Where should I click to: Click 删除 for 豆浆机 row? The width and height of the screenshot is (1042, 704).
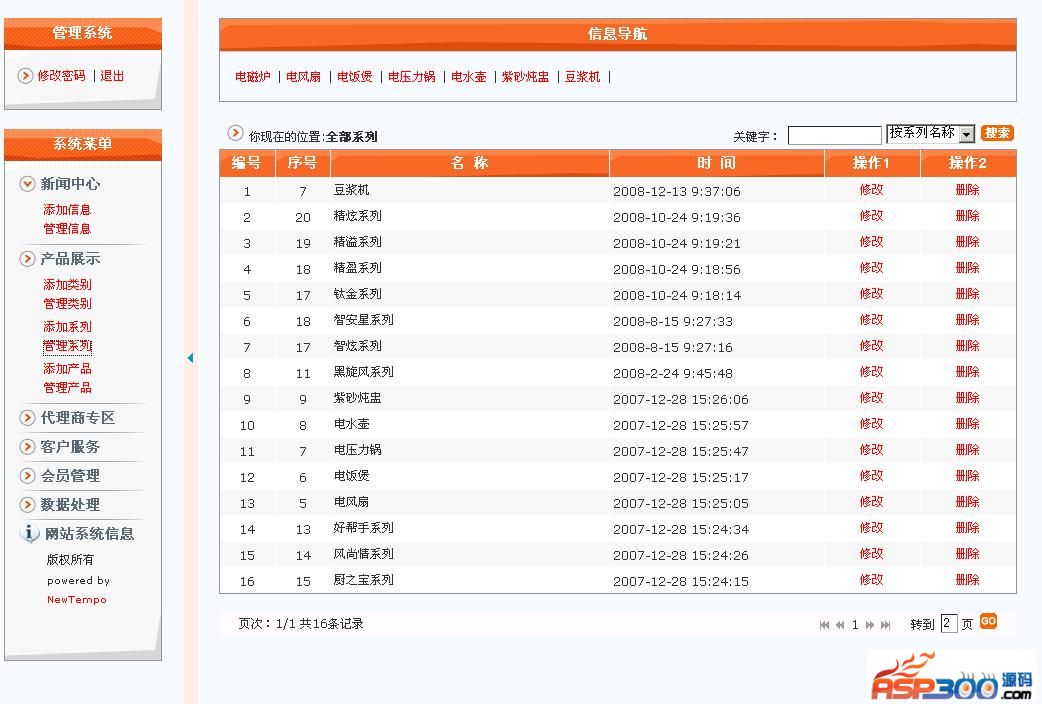point(968,189)
